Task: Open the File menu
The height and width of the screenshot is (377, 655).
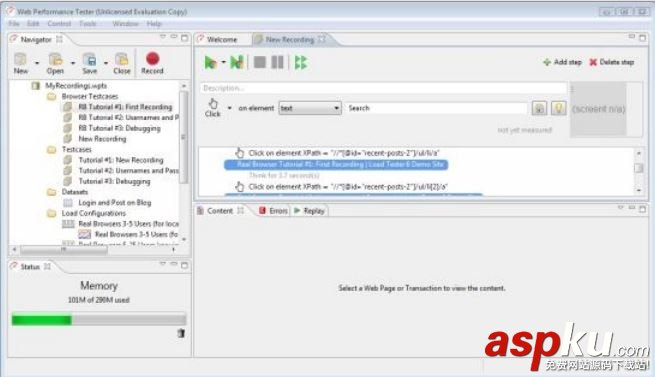Action: tap(14, 23)
